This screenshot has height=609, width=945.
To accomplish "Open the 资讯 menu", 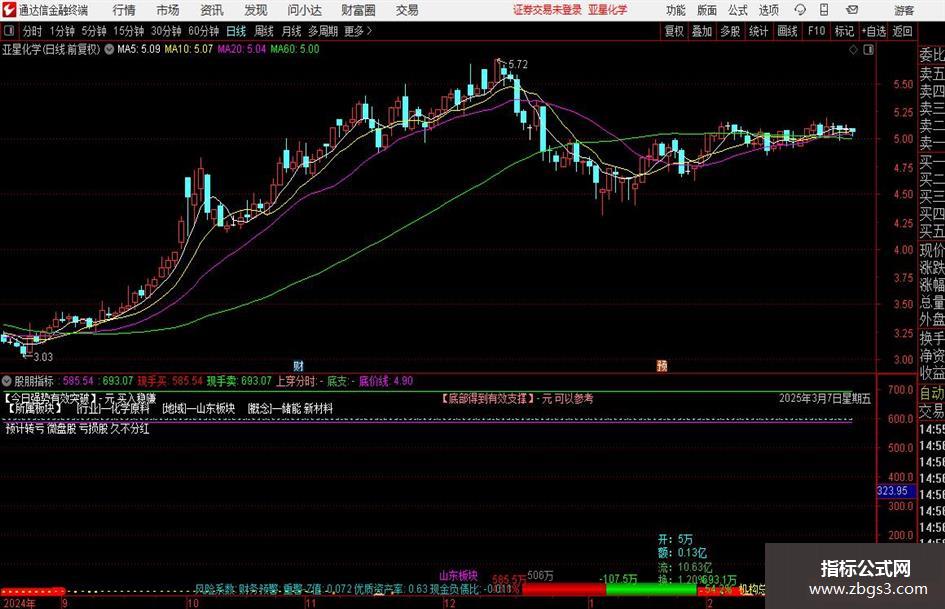I will coord(212,10).
